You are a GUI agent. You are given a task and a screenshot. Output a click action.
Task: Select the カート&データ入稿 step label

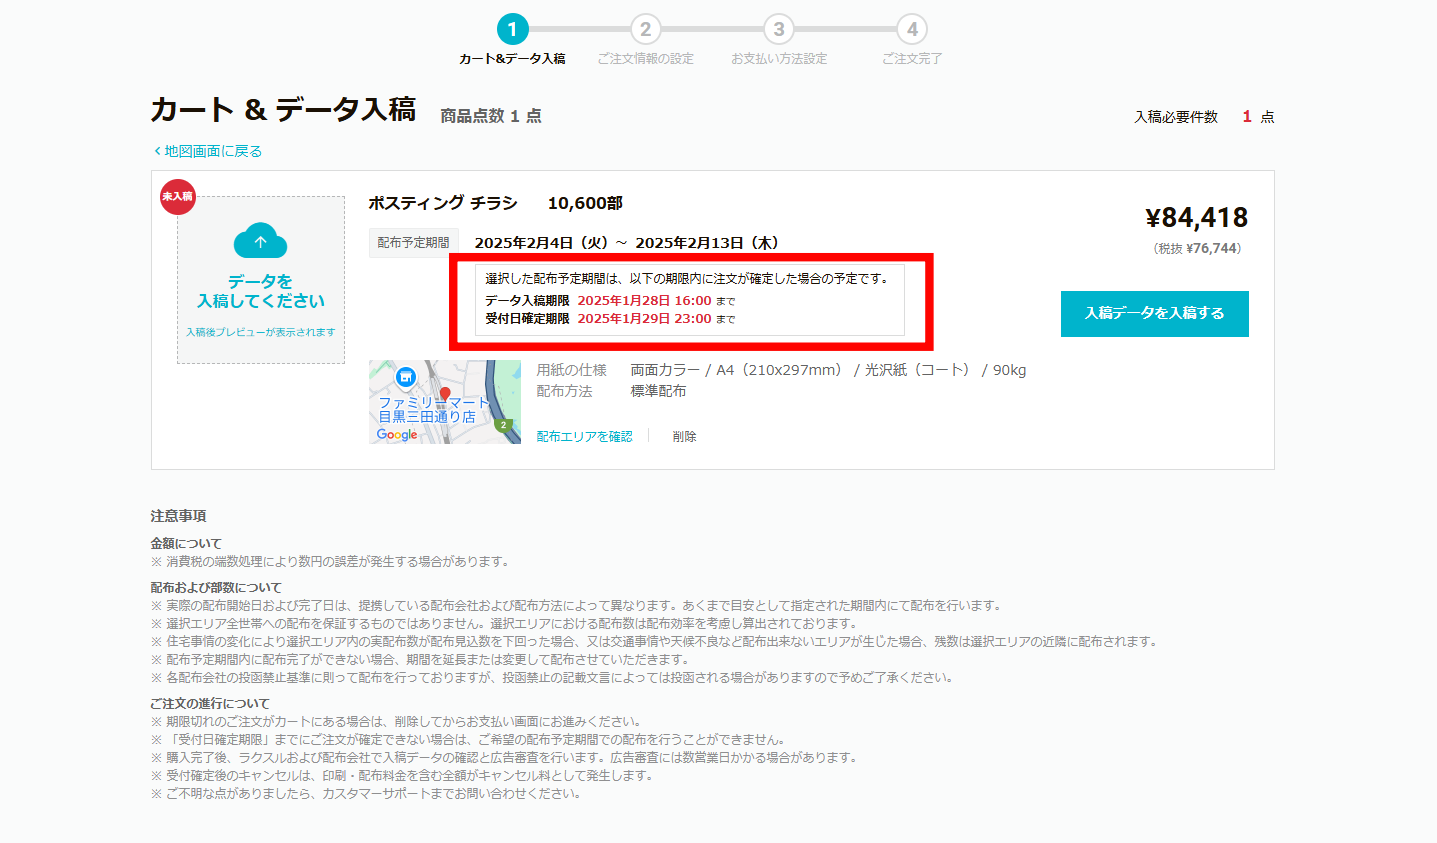512,58
